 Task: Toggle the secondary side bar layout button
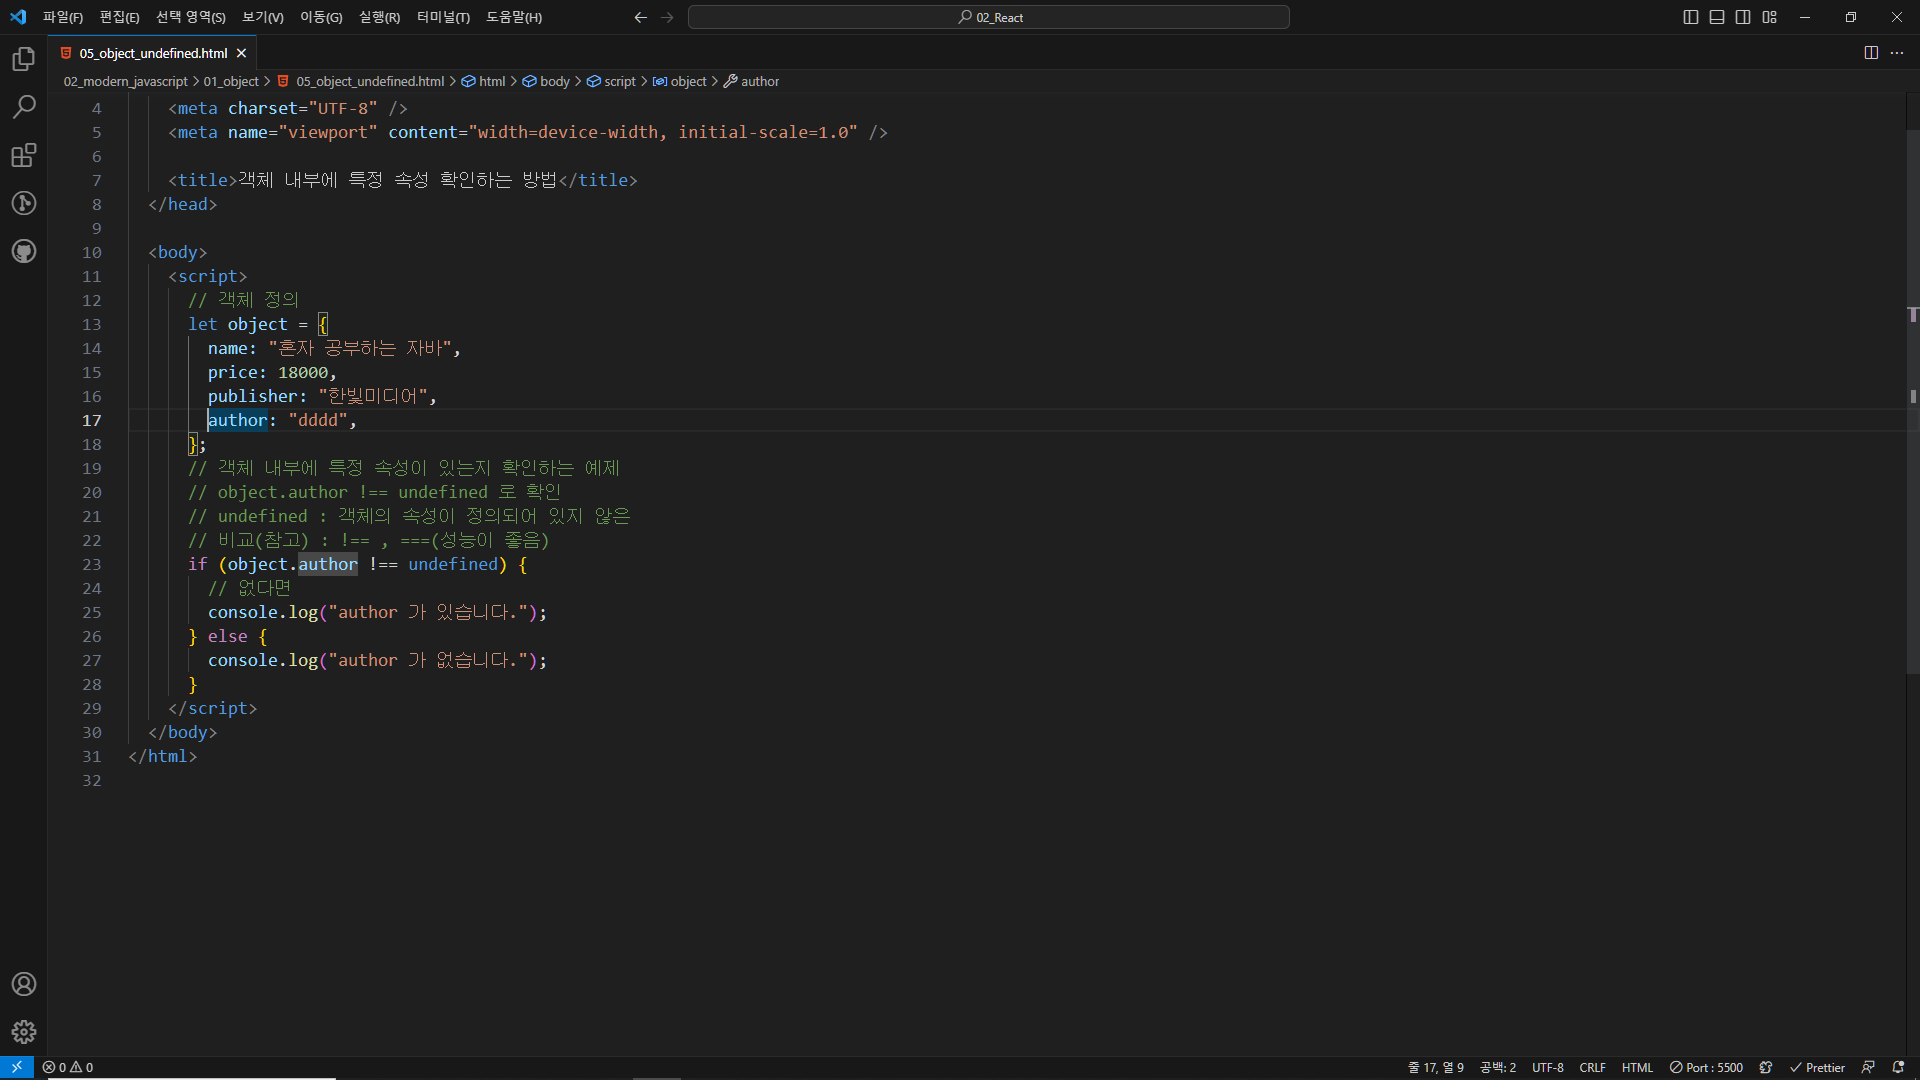pos(1743,17)
